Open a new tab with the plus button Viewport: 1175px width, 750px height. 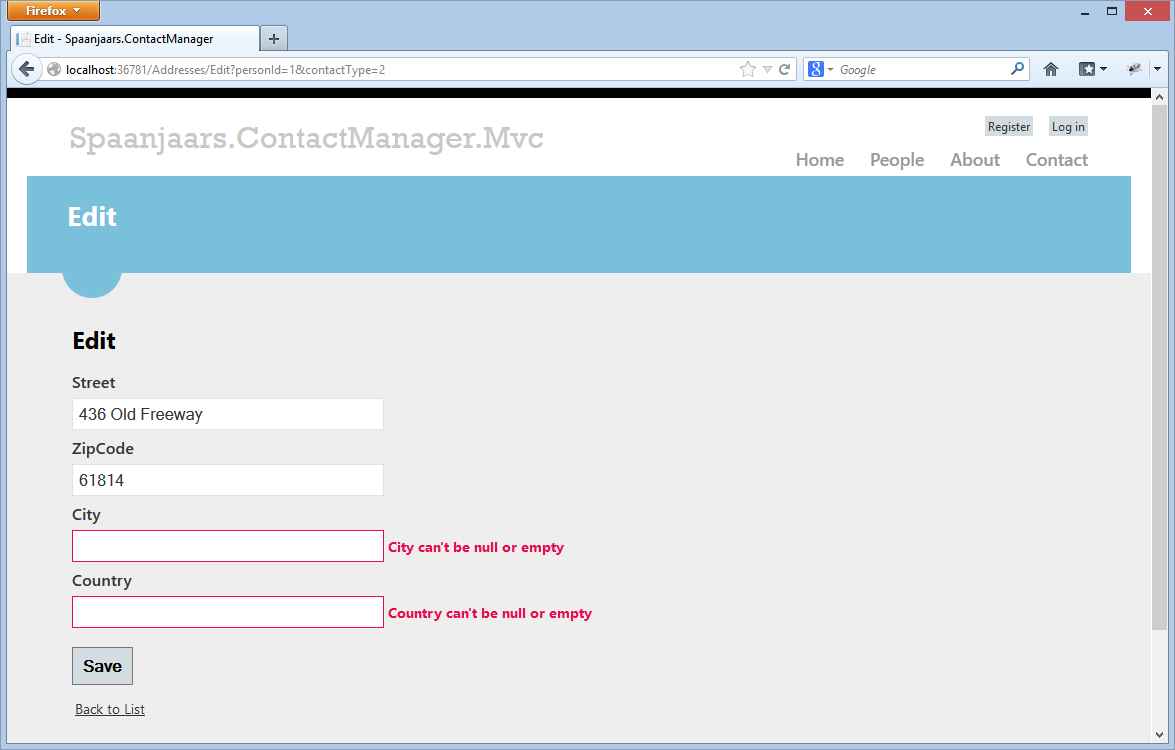click(273, 38)
